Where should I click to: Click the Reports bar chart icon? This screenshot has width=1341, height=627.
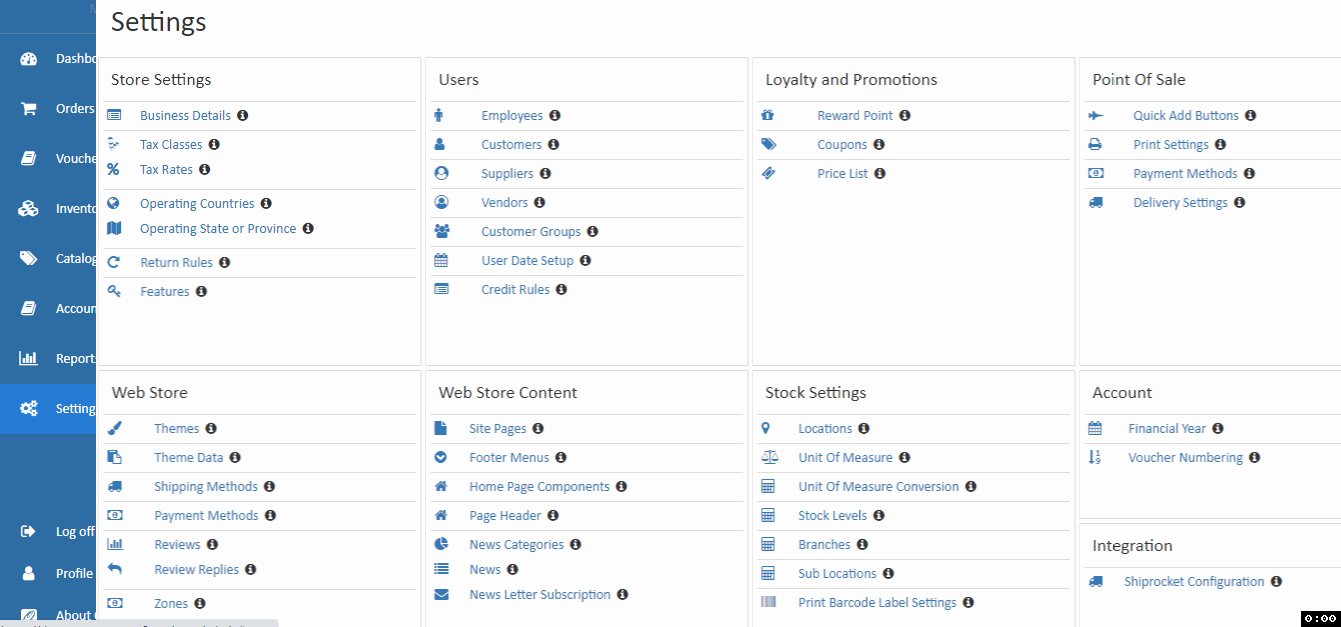pos(29,359)
